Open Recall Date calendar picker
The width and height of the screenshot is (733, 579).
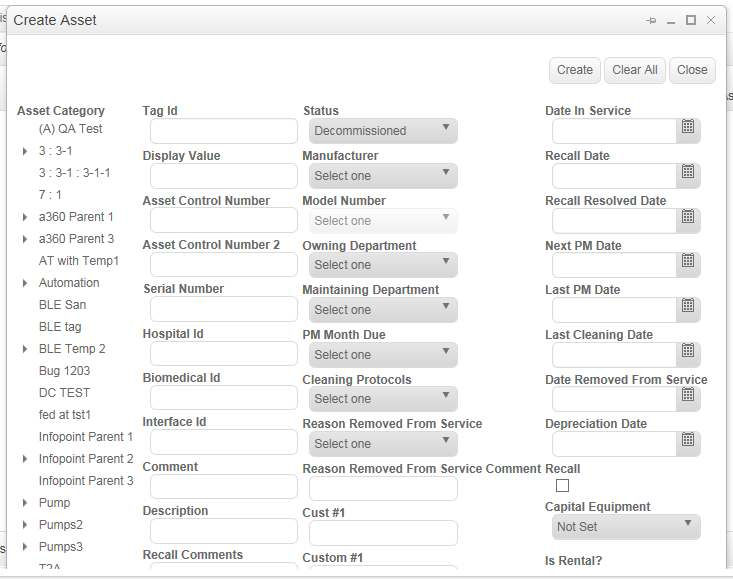(x=688, y=172)
